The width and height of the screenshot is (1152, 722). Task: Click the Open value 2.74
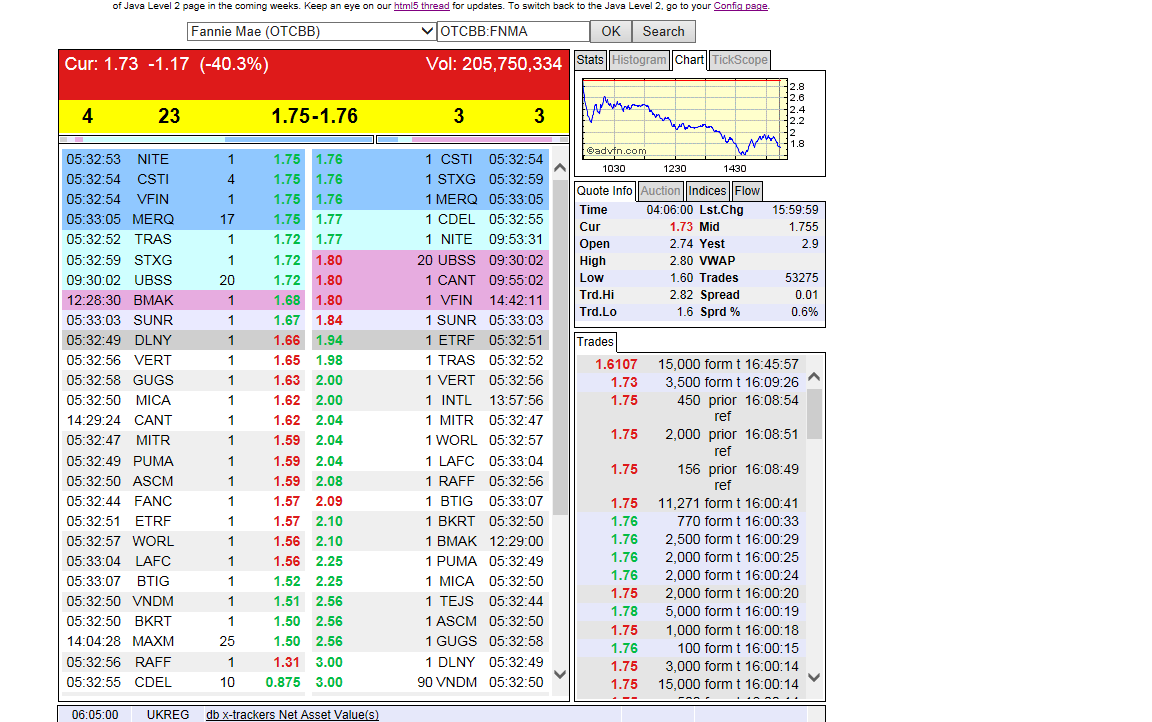pos(681,245)
